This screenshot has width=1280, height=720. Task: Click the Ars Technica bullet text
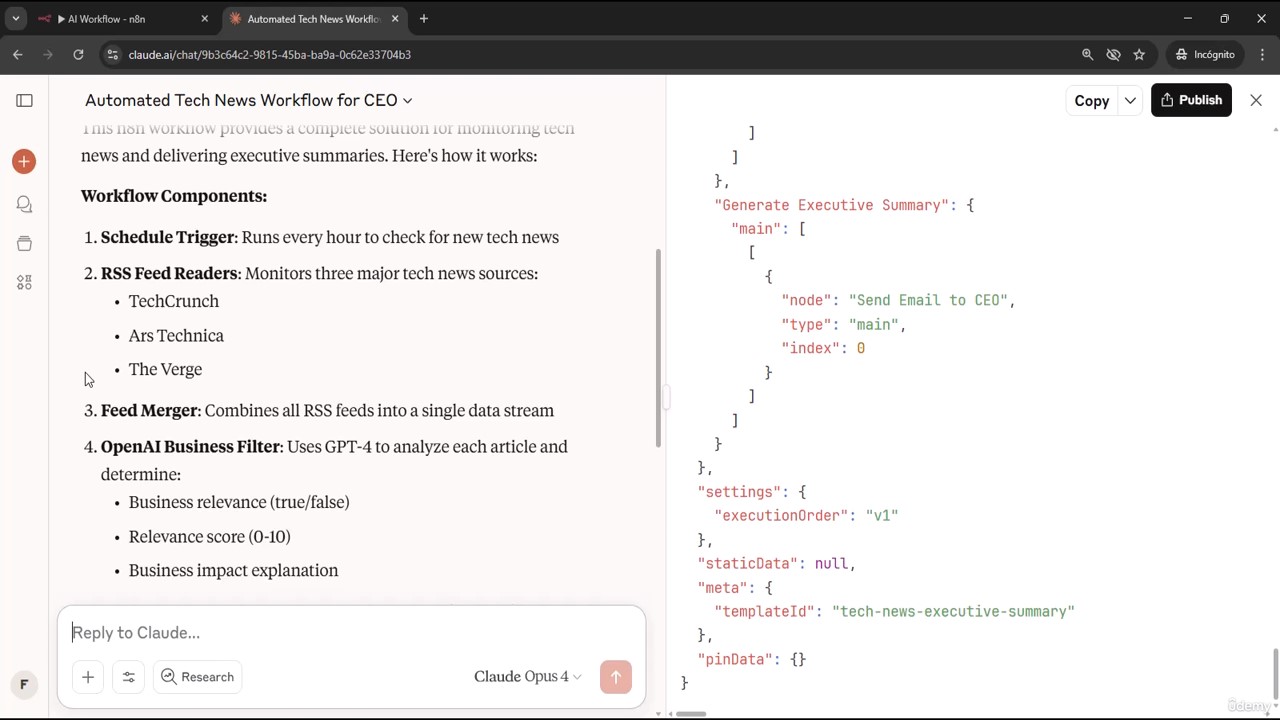(176, 336)
